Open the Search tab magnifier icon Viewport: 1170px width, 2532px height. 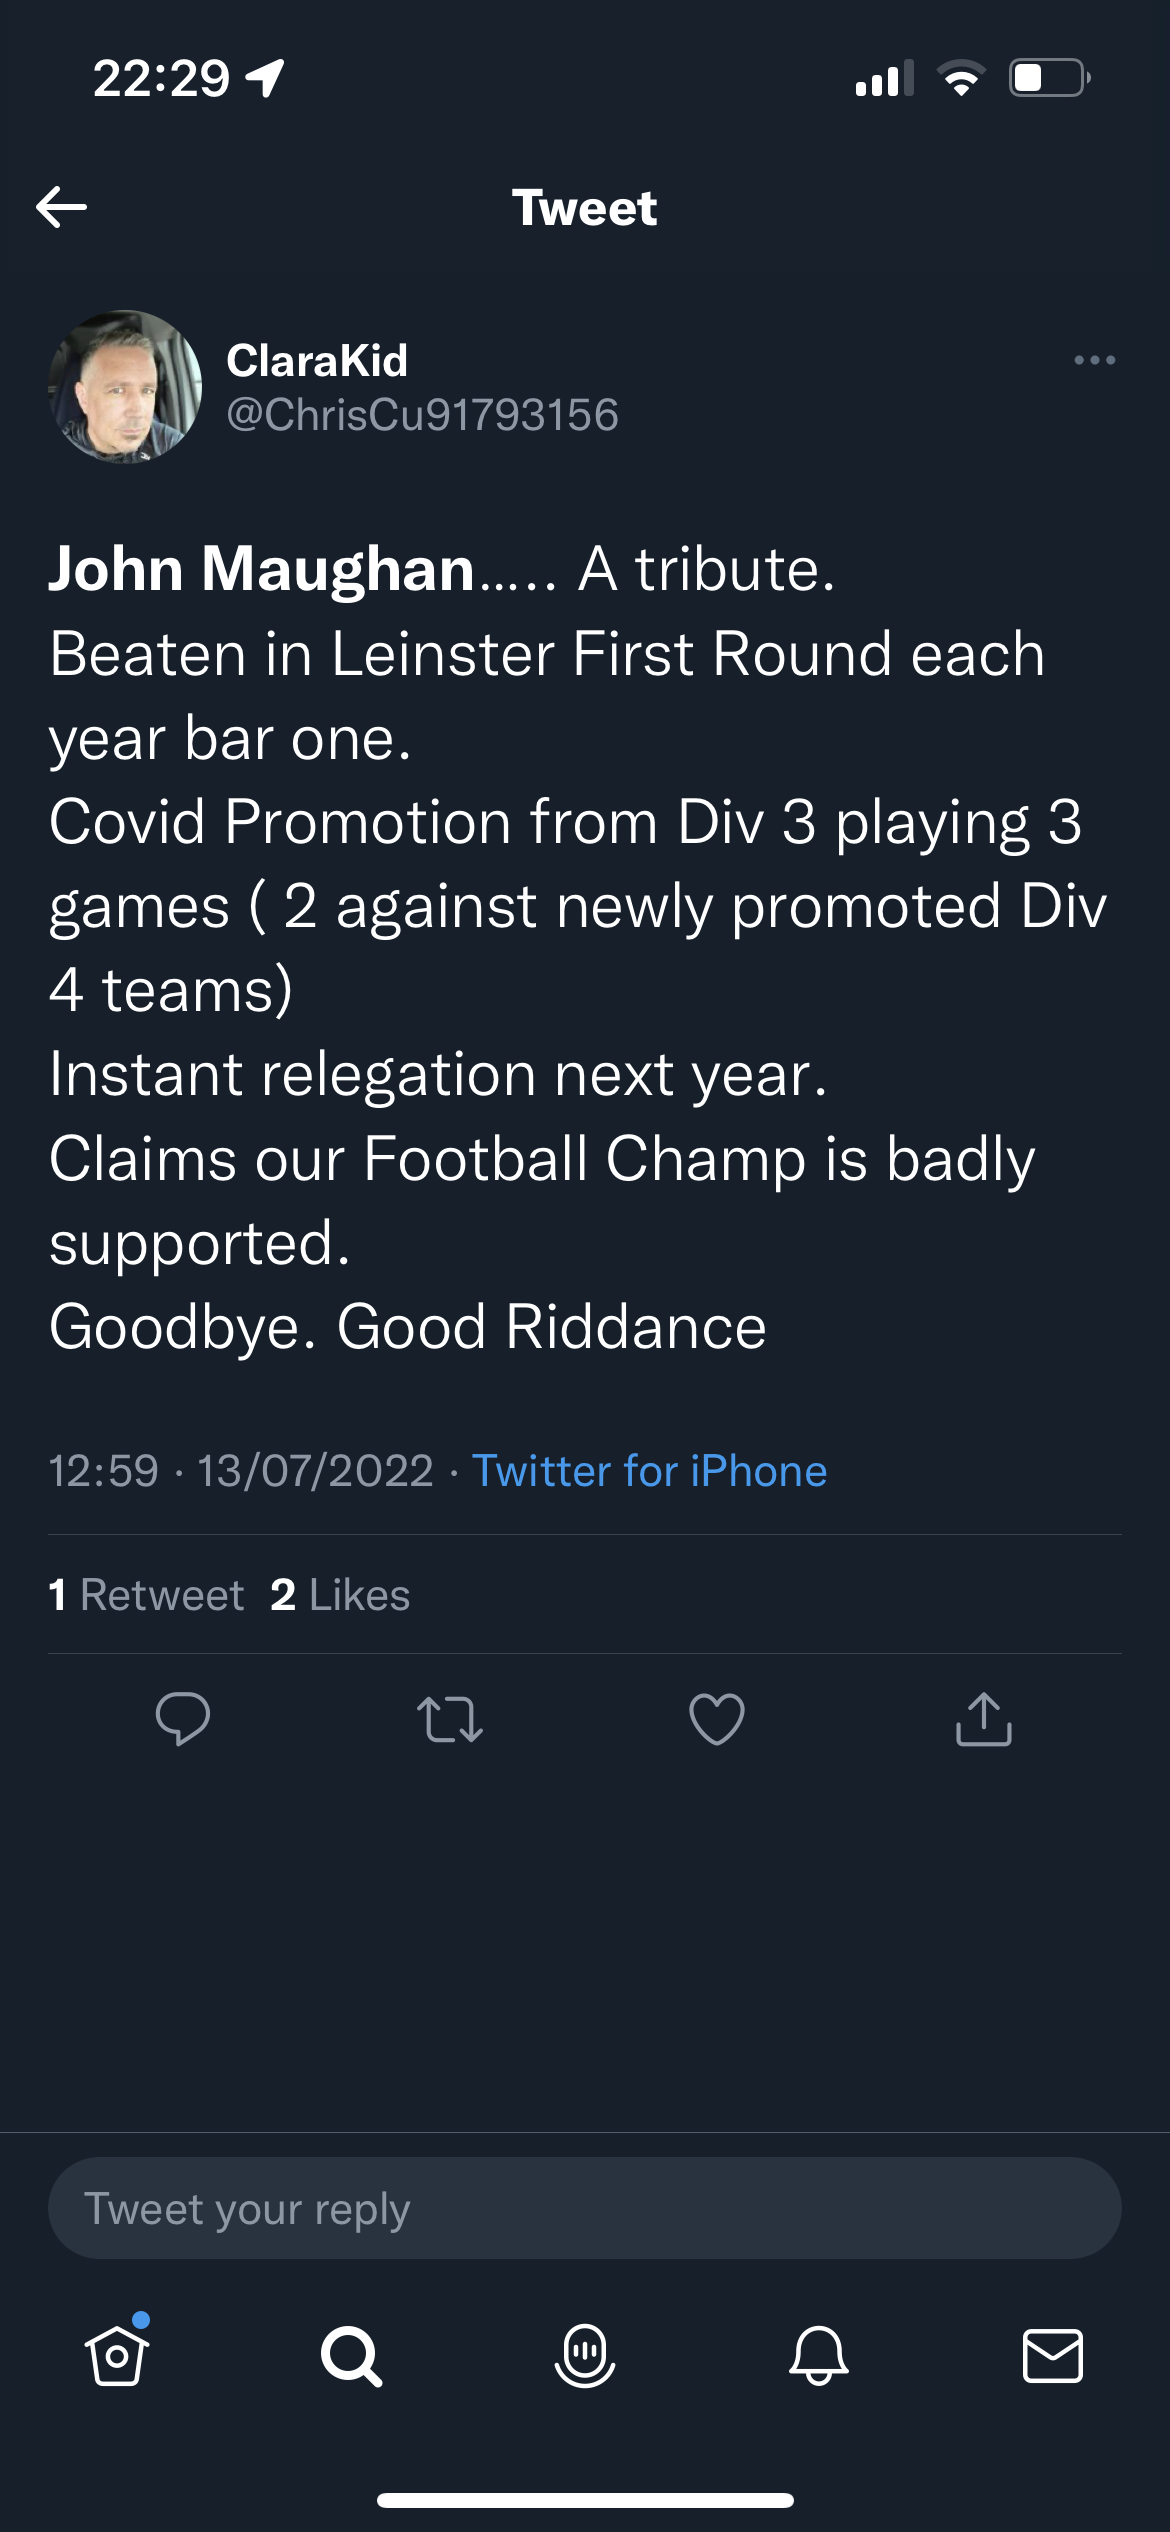tap(351, 2355)
